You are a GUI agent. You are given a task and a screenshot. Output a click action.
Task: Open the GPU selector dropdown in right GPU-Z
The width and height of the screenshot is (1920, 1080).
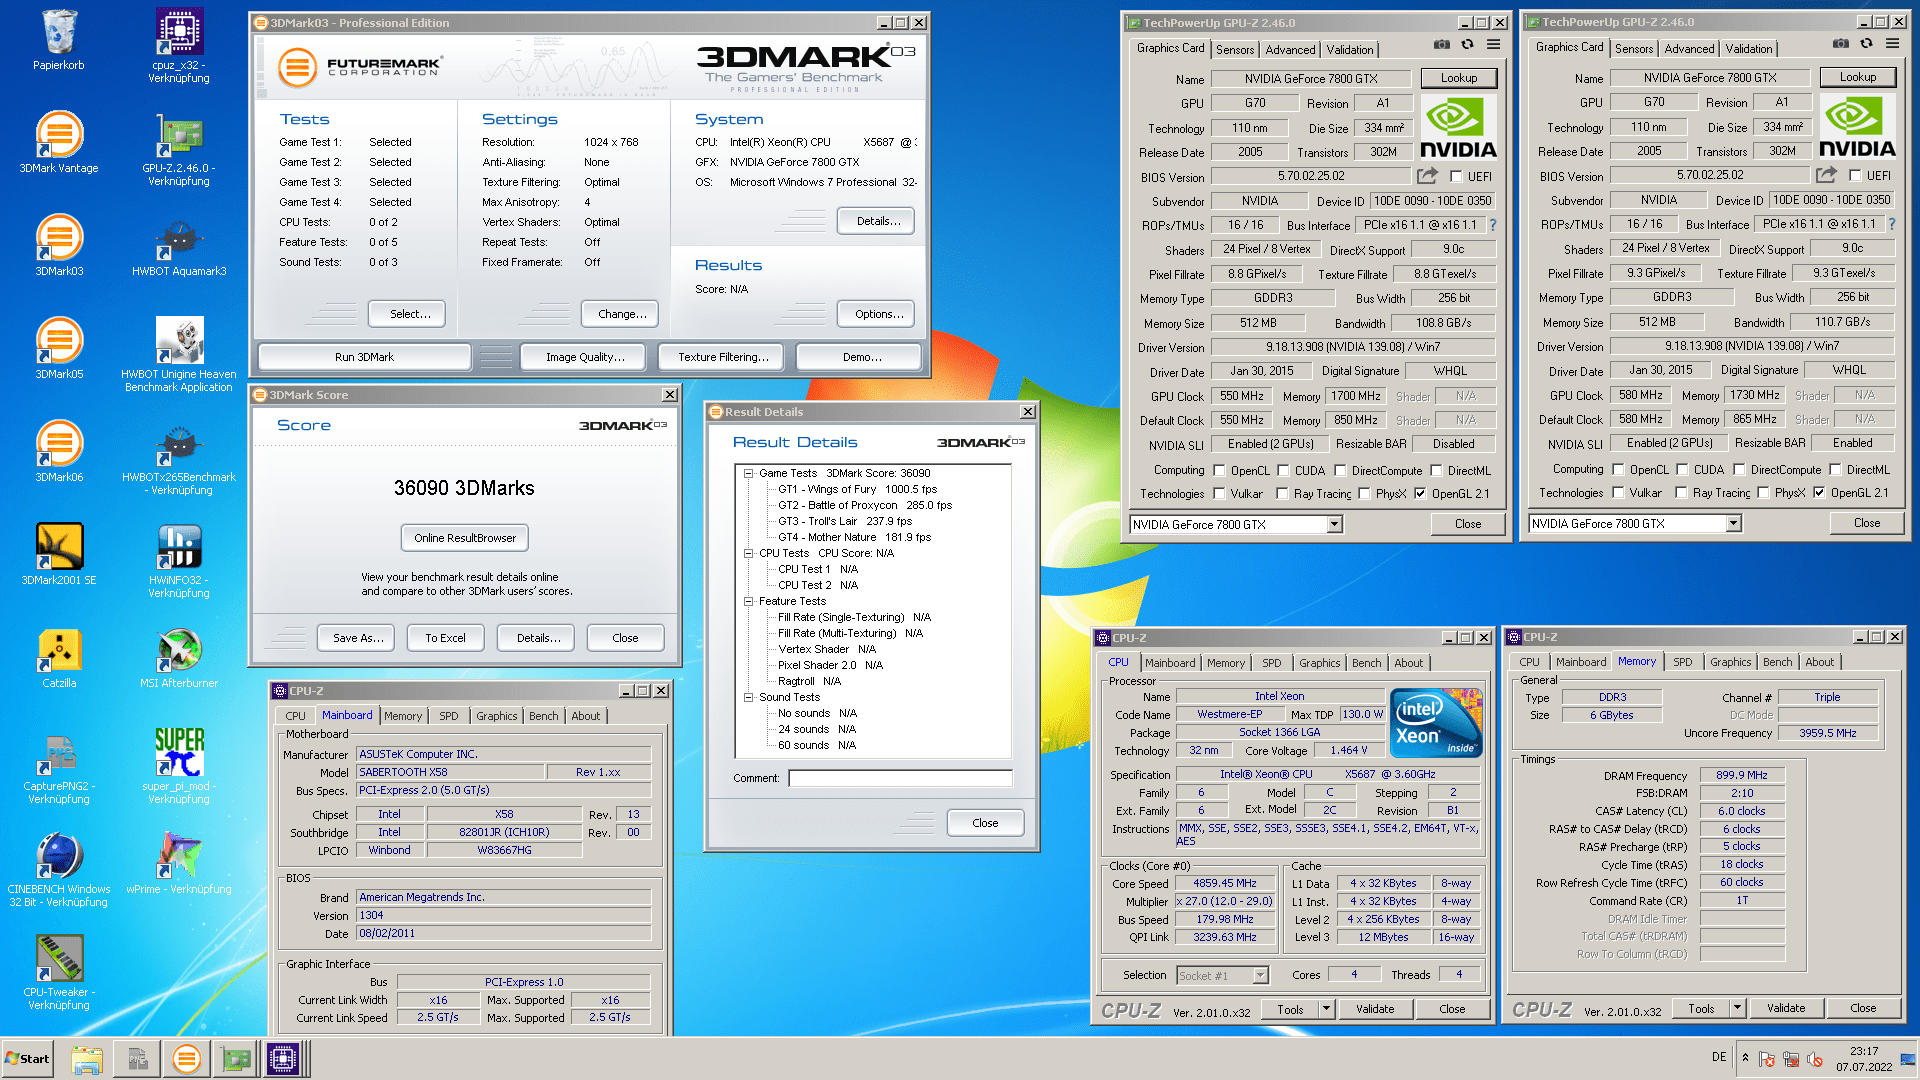click(1733, 523)
